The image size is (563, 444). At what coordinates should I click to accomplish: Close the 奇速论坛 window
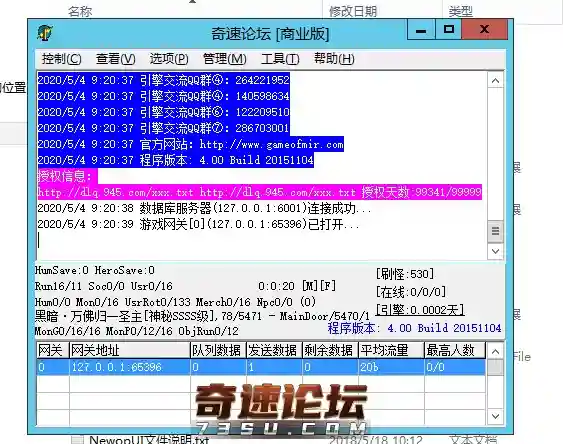click(x=484, y=30)
